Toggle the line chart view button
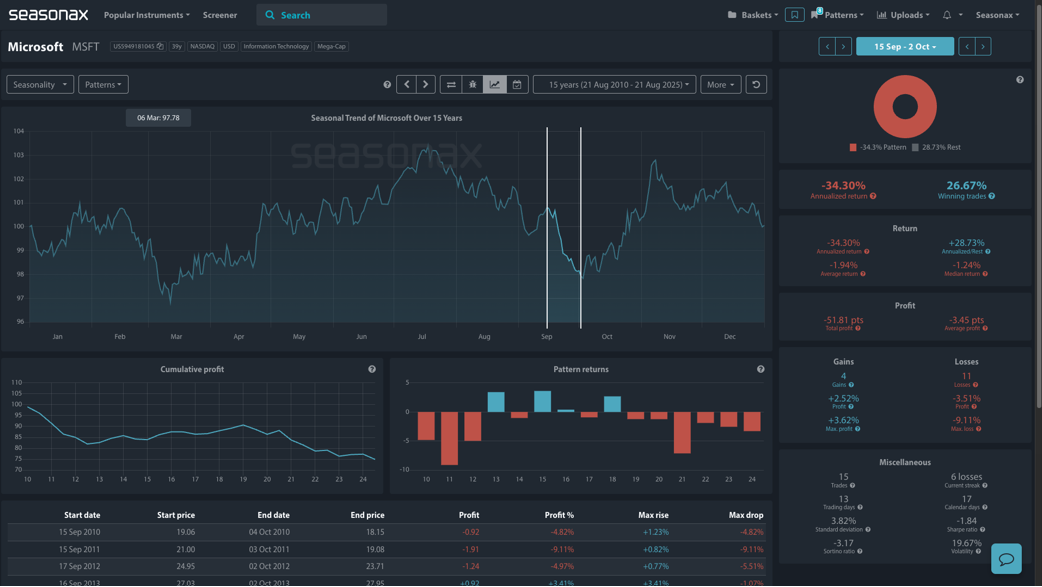 [x=494, y=84]
